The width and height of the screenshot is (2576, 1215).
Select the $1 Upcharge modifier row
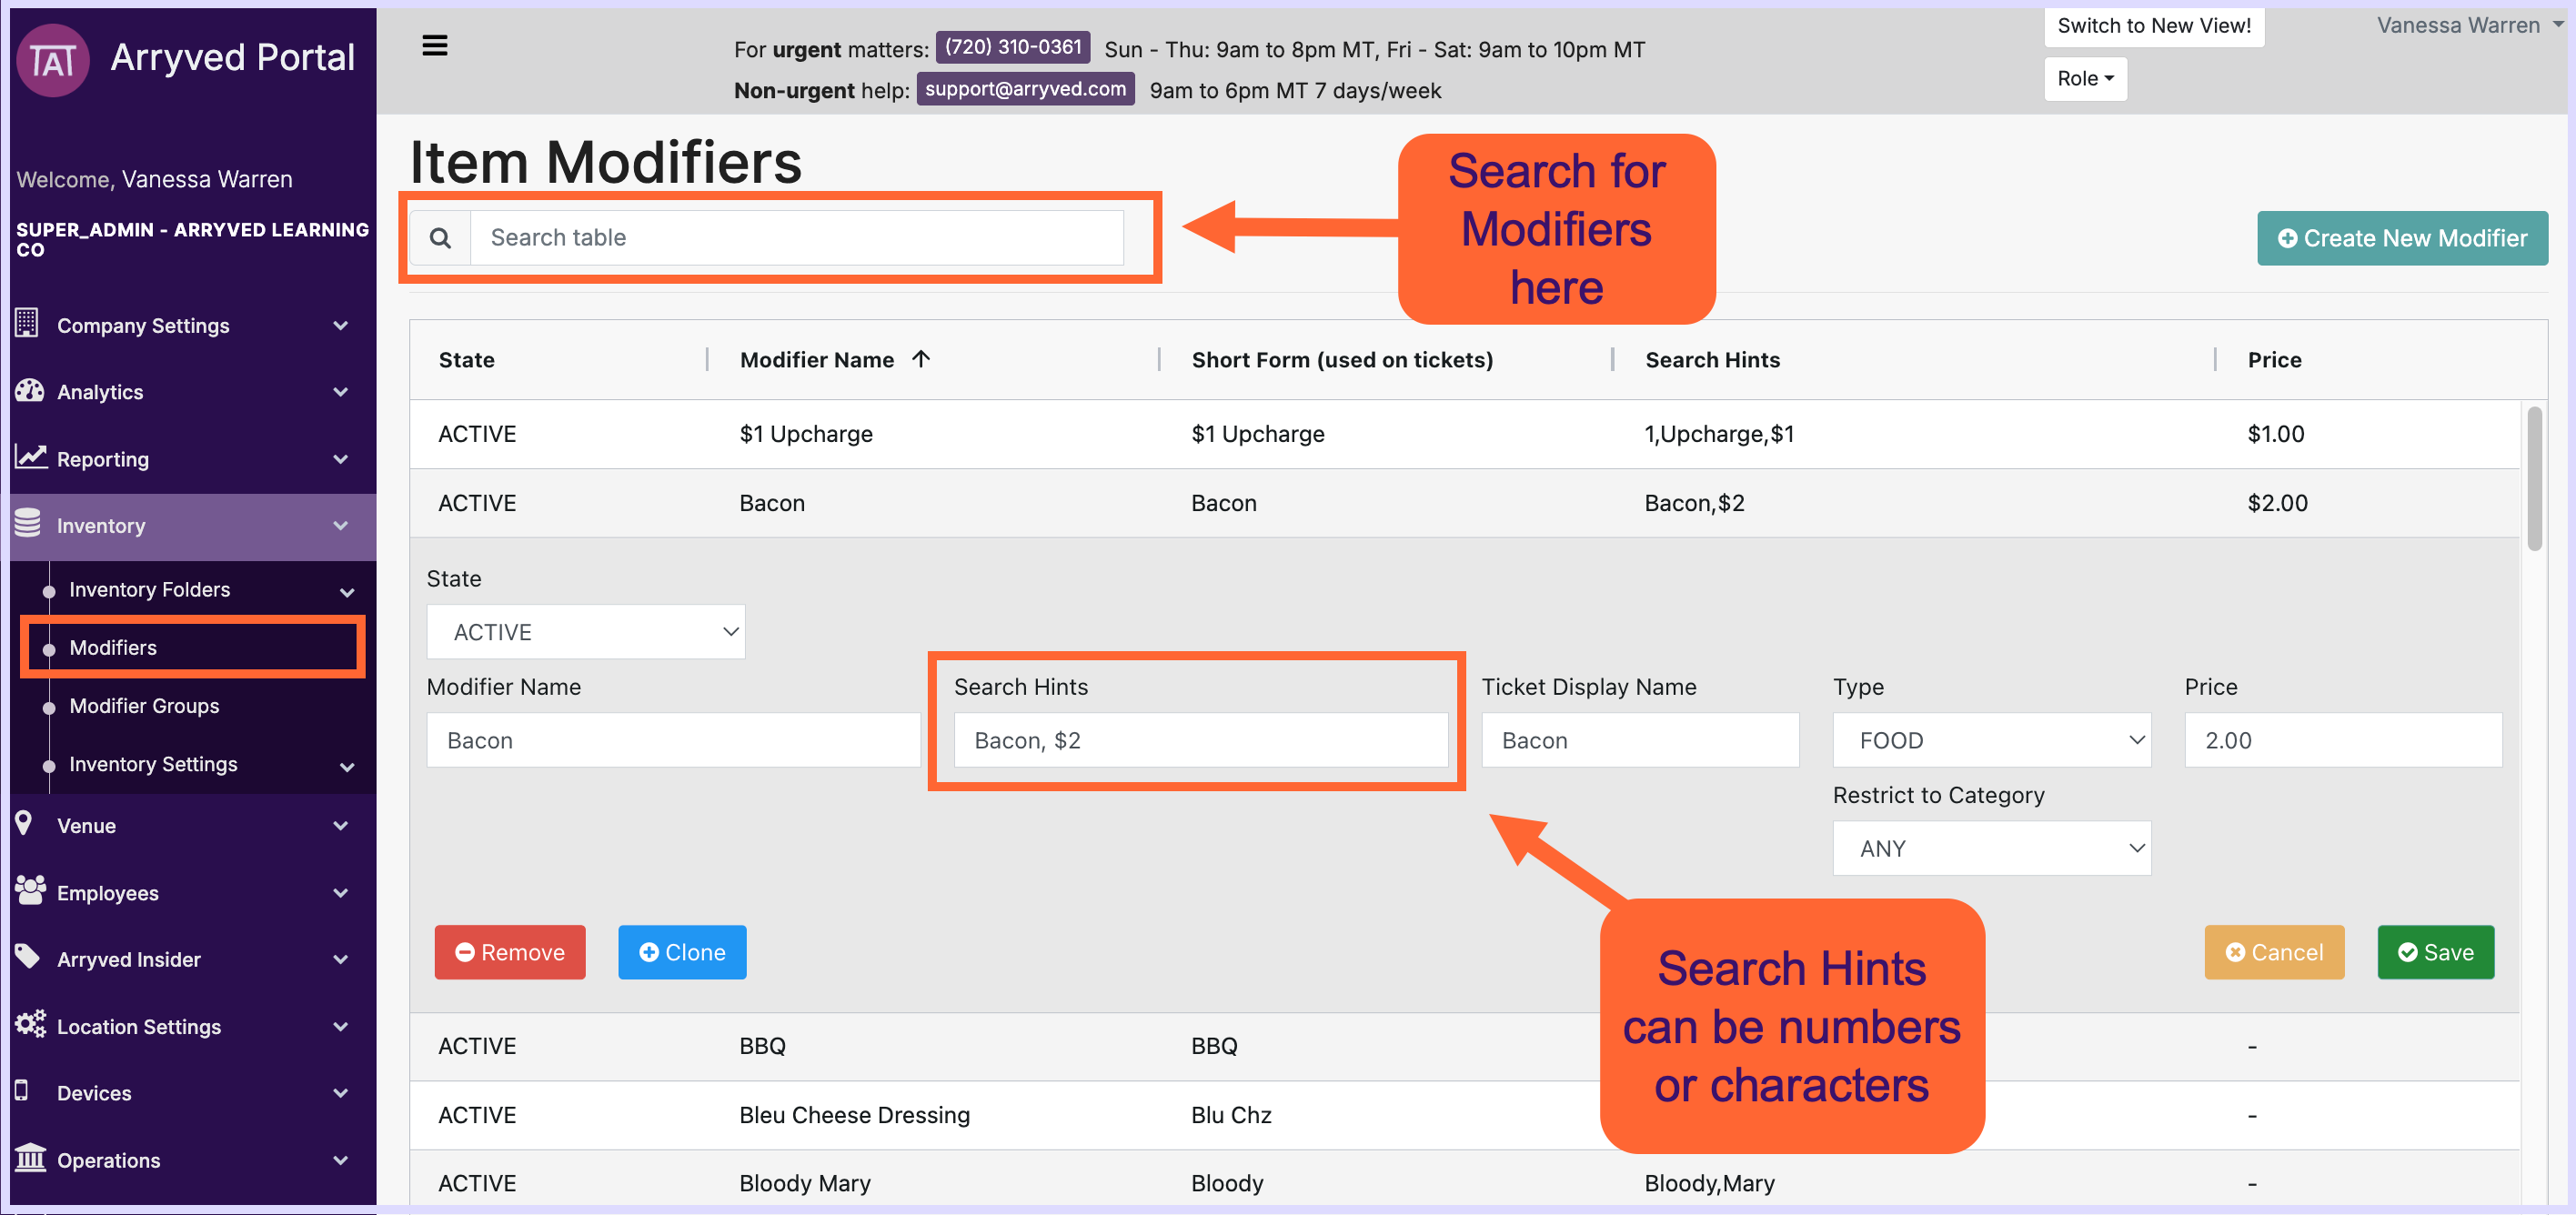[1464, 434]
